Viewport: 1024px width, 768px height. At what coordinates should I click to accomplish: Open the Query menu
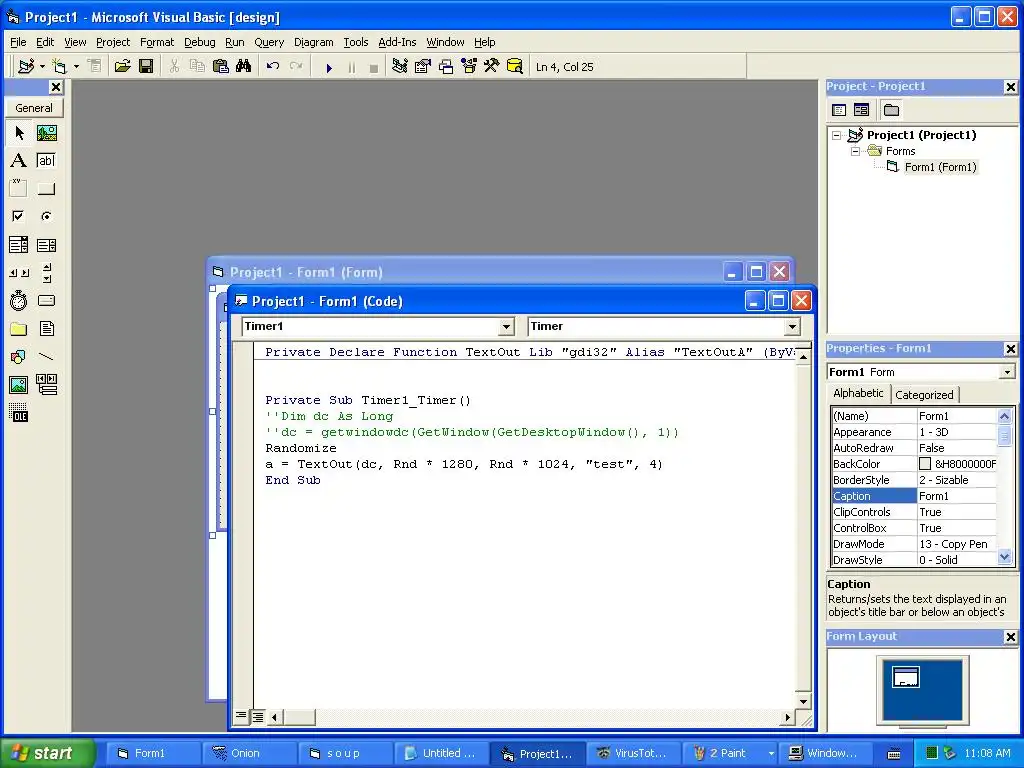tap(269, 42)
